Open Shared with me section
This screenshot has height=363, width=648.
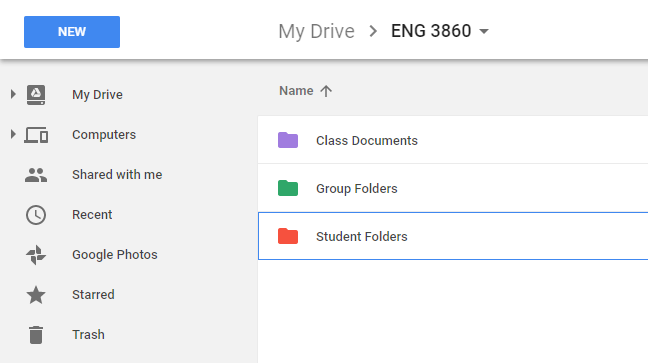pos(117,174)
